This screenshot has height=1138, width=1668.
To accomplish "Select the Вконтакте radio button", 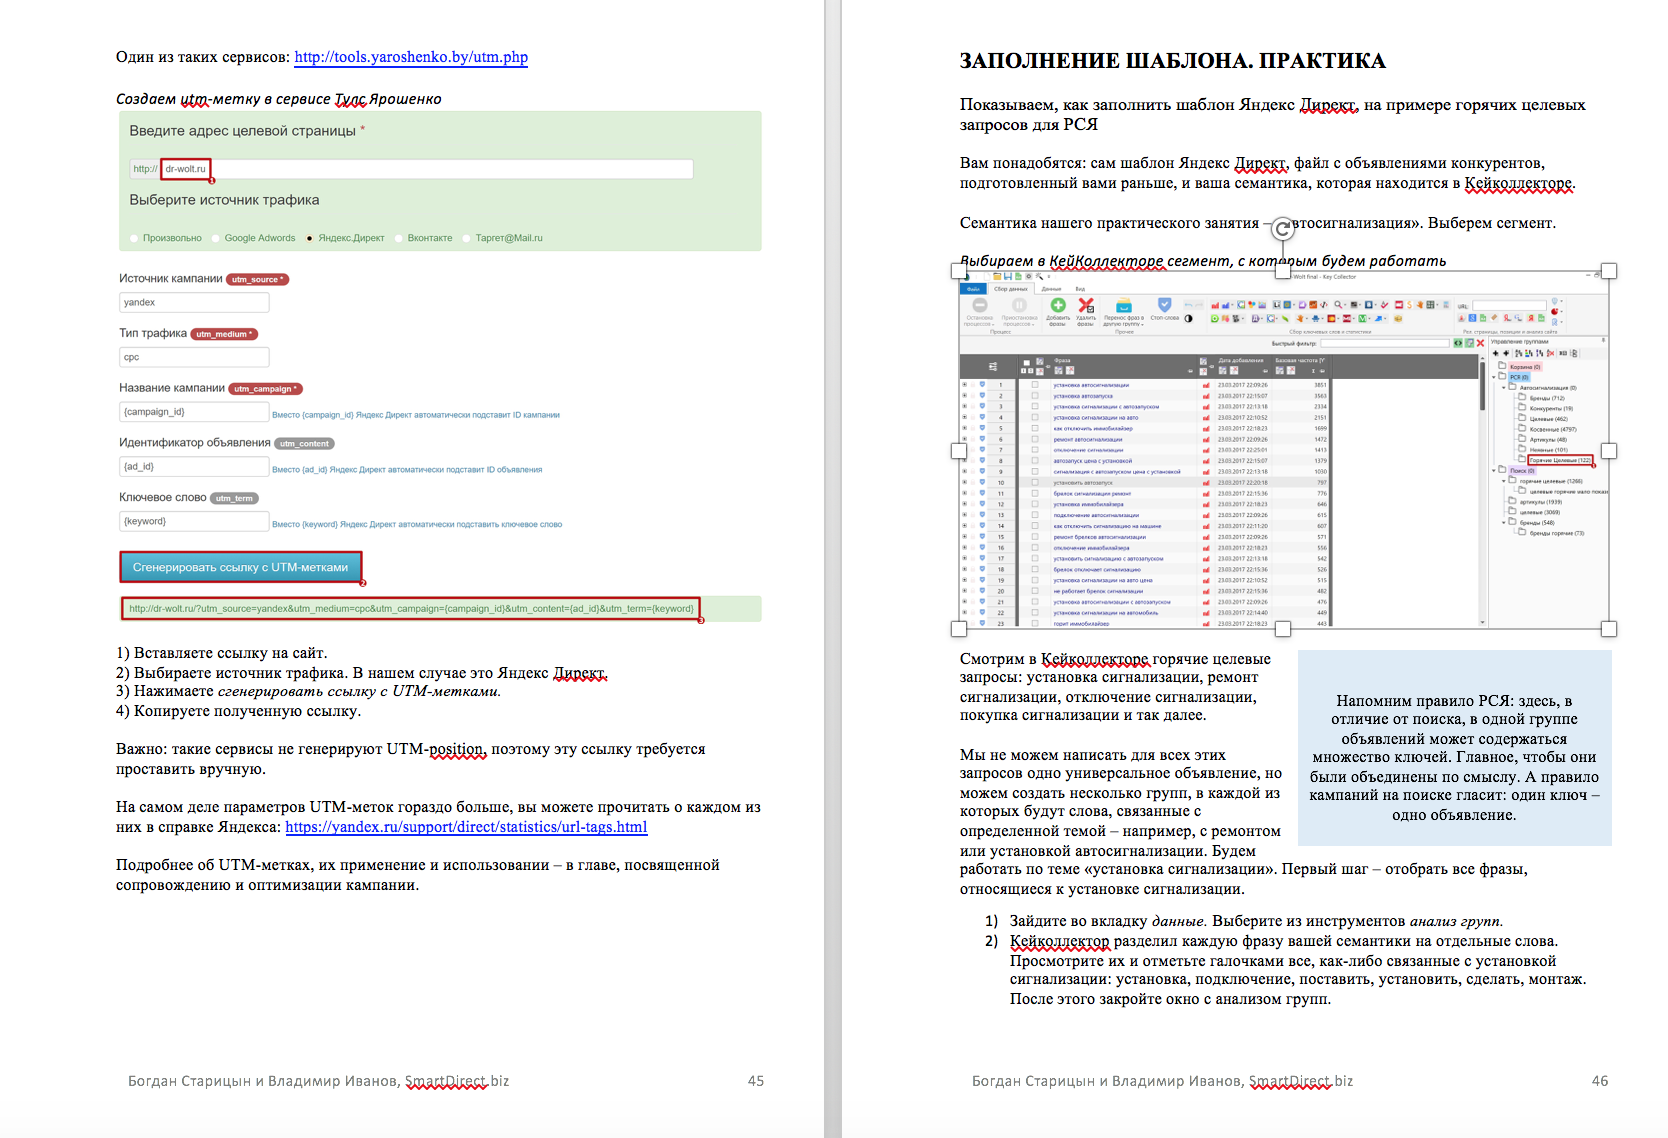I will pos(399,238).
